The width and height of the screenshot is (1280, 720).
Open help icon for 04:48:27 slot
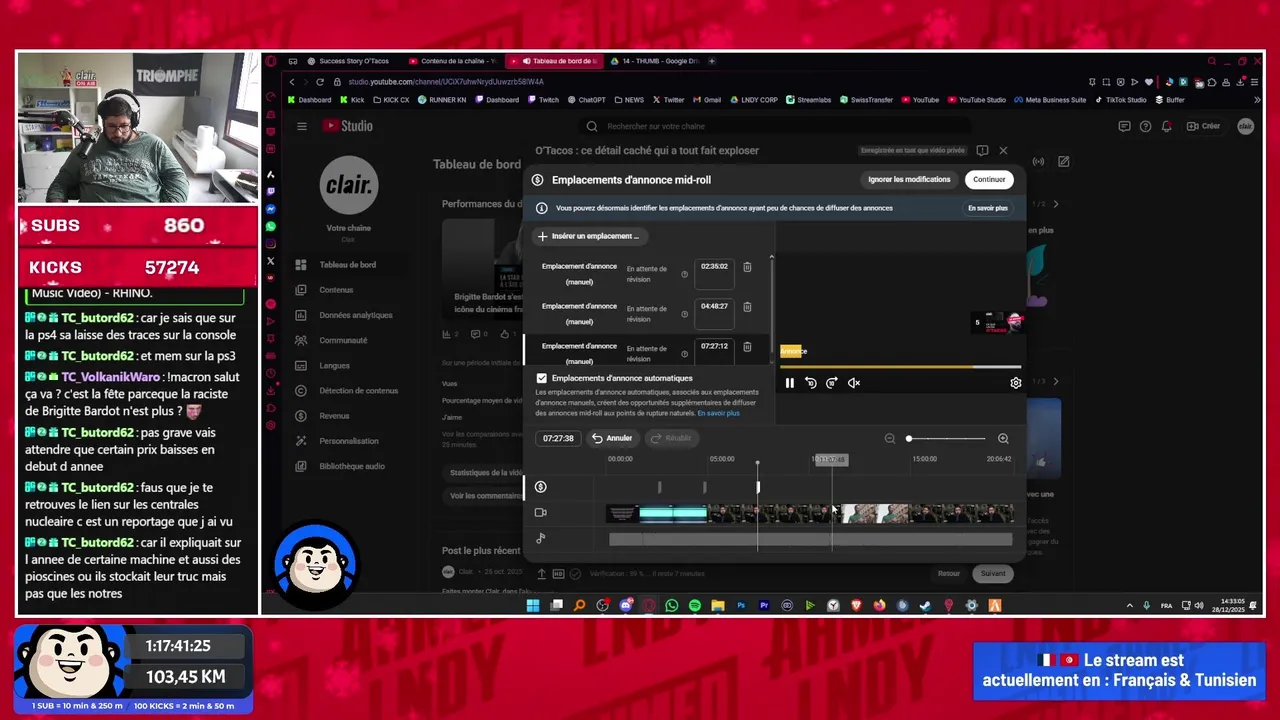coord(685,314)
